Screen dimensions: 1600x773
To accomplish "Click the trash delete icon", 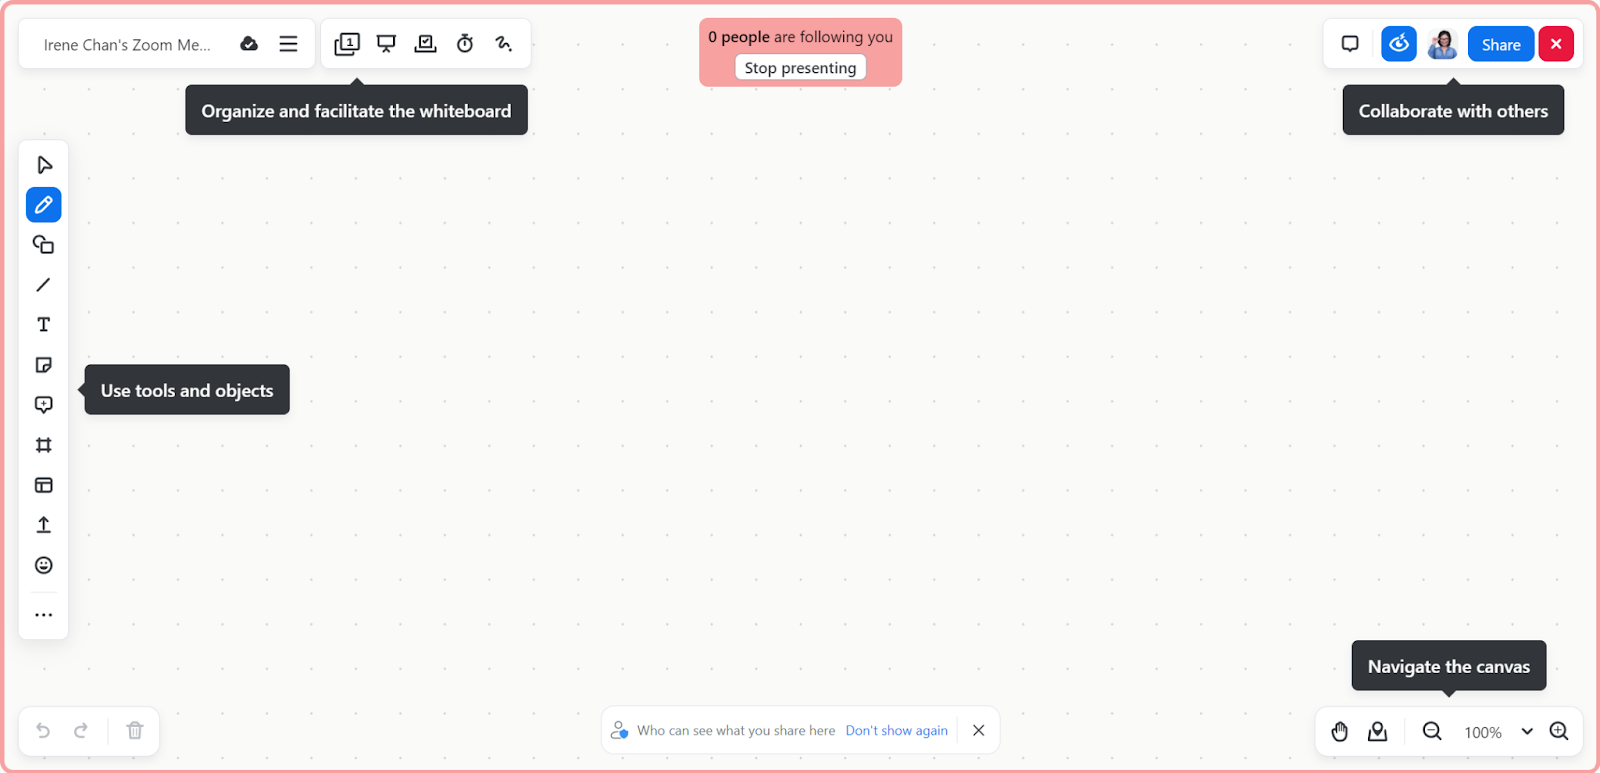I will tap(135, 730).
